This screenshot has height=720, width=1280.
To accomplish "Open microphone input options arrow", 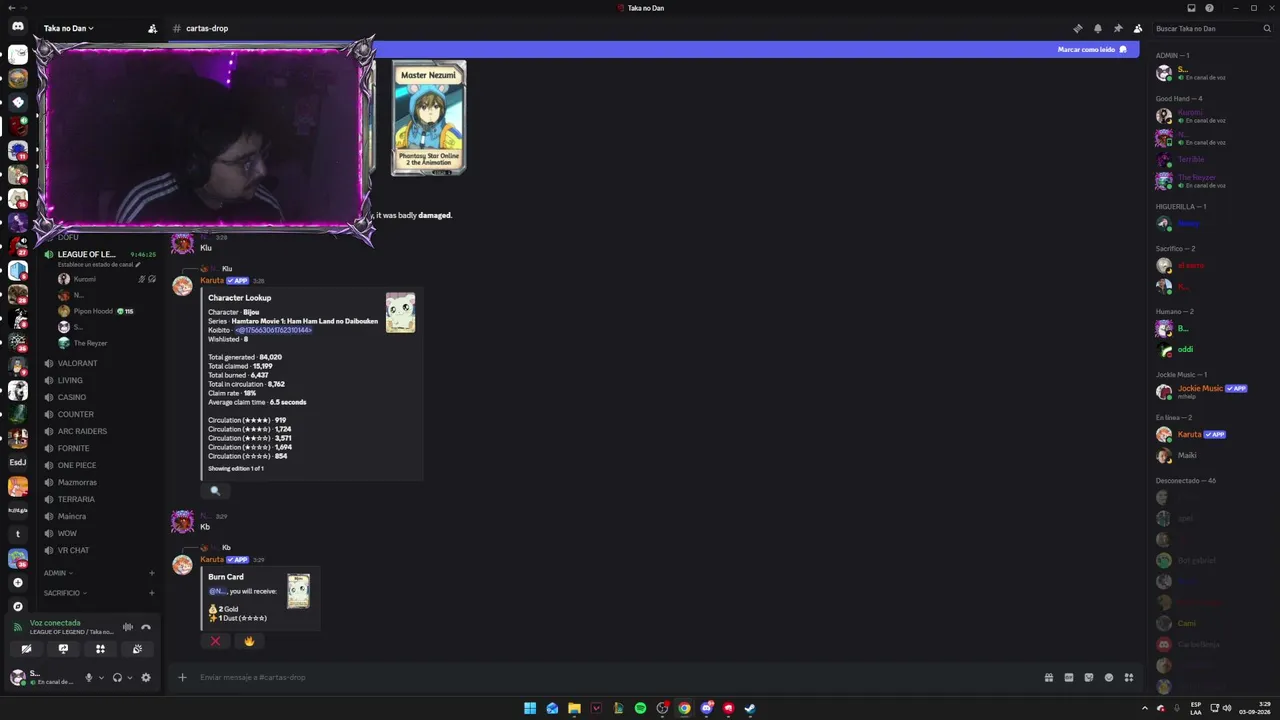I will pyautogui.click(x=101, y=677).
